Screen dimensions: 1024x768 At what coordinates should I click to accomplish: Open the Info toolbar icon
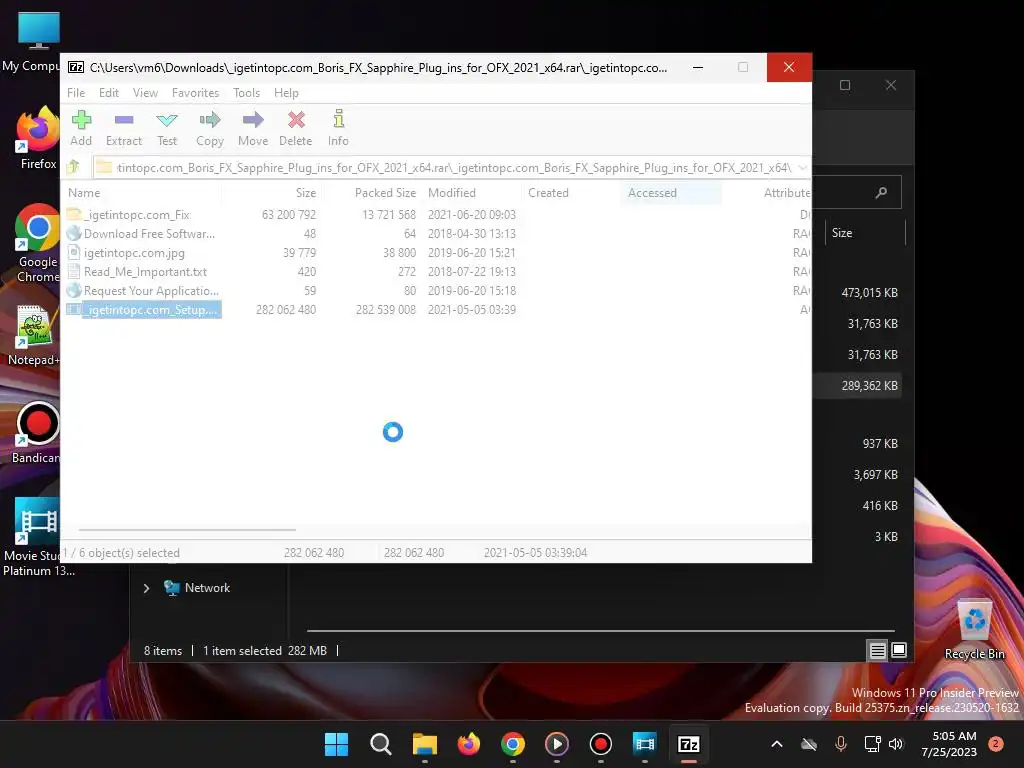[338, 128]
